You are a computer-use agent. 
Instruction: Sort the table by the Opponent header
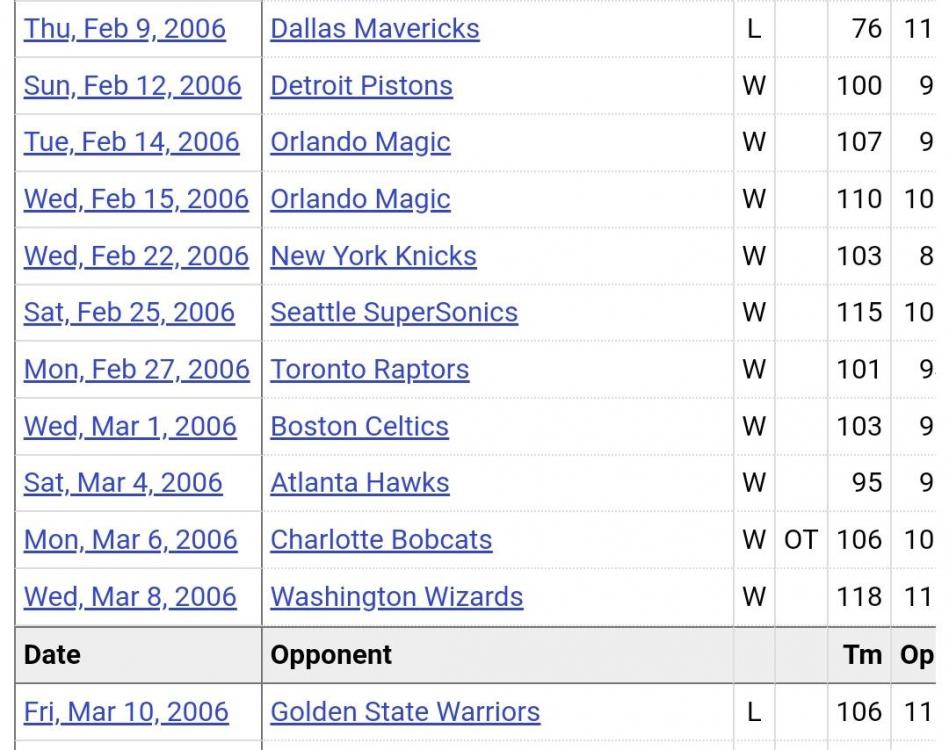point(331,655)
